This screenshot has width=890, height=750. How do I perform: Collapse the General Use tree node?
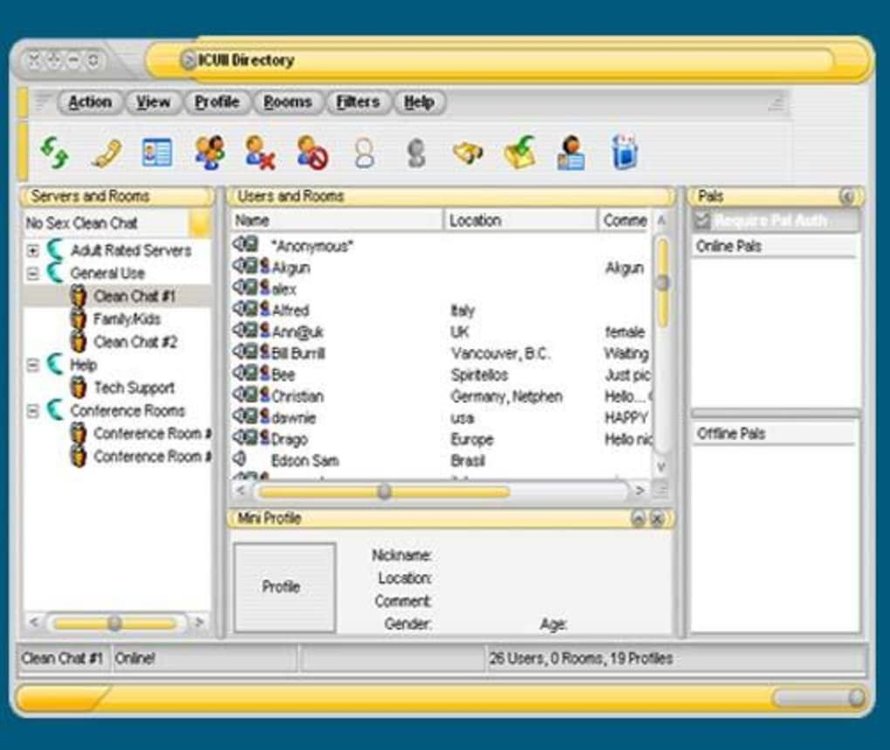coord(33,274)
